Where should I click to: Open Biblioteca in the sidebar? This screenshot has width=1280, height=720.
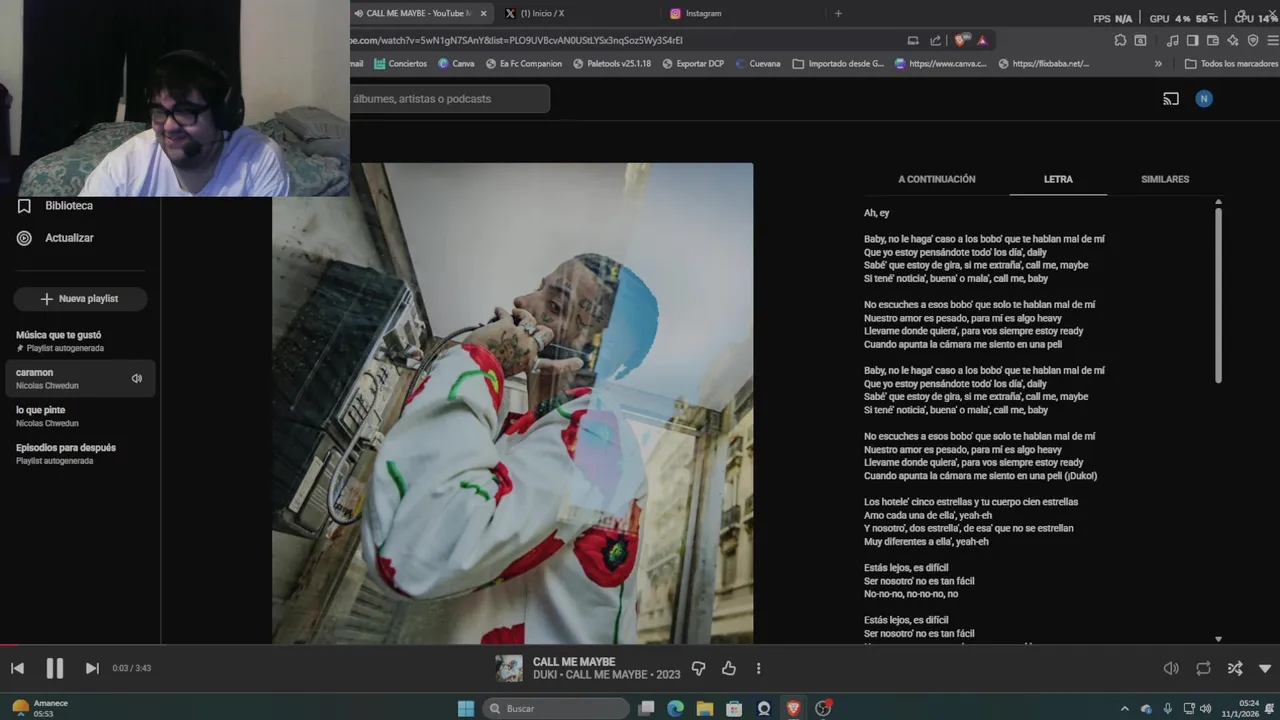click(x=56, y=206)
